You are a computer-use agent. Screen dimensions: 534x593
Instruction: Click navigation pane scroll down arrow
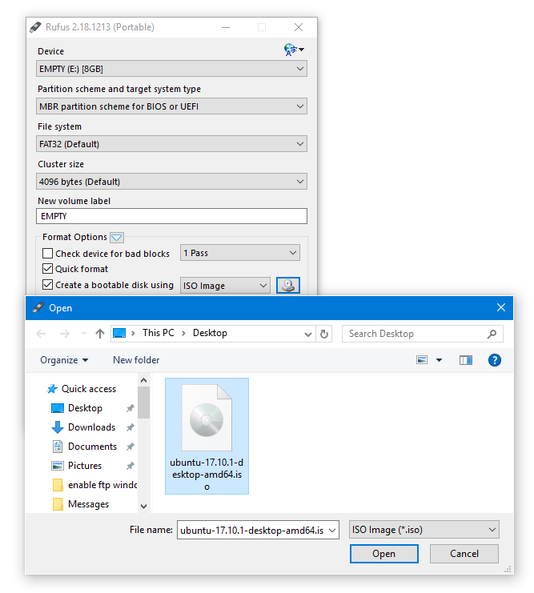(x=144, y=506)
